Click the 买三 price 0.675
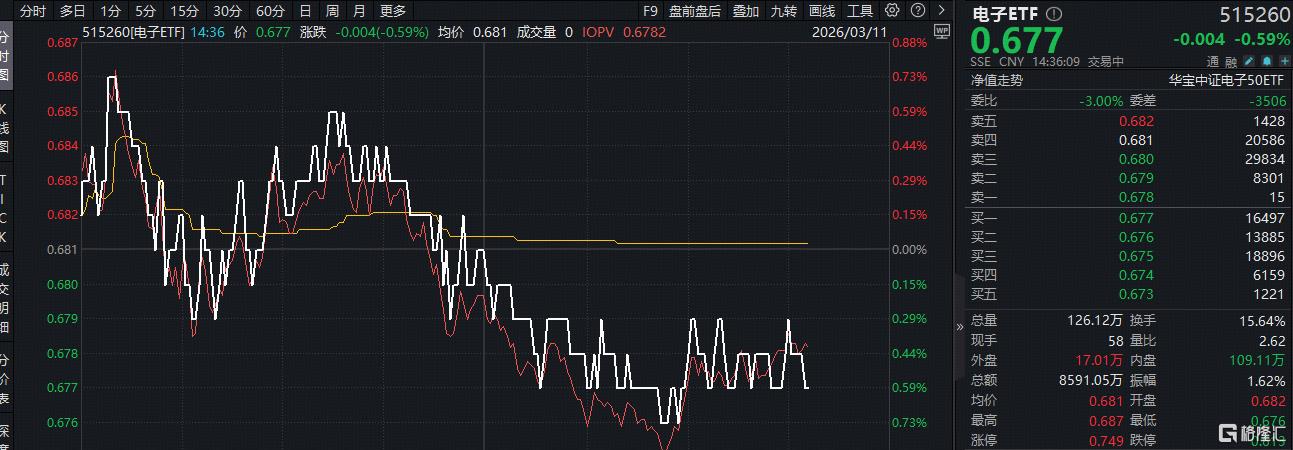 (1136, 256)
